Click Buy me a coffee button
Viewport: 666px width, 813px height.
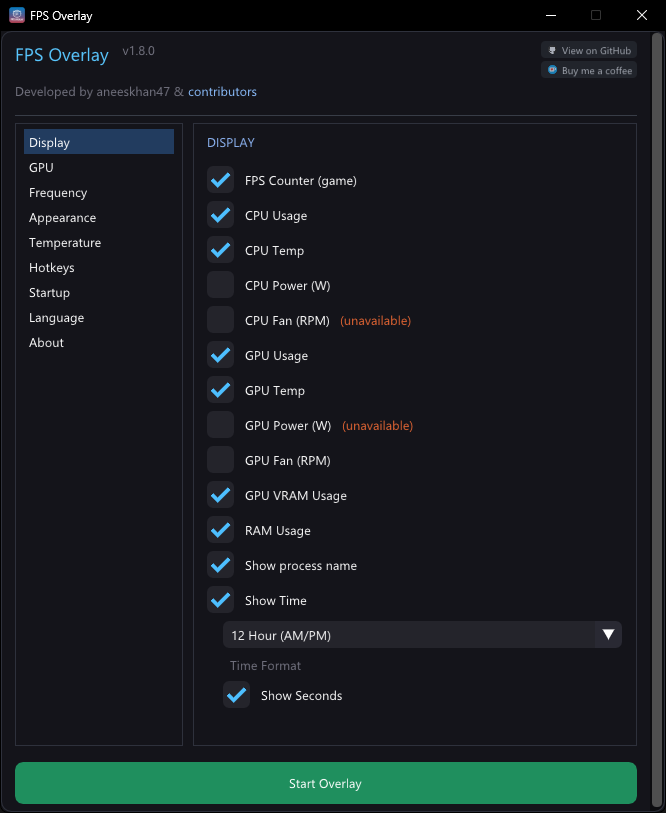tap(589, 70)
